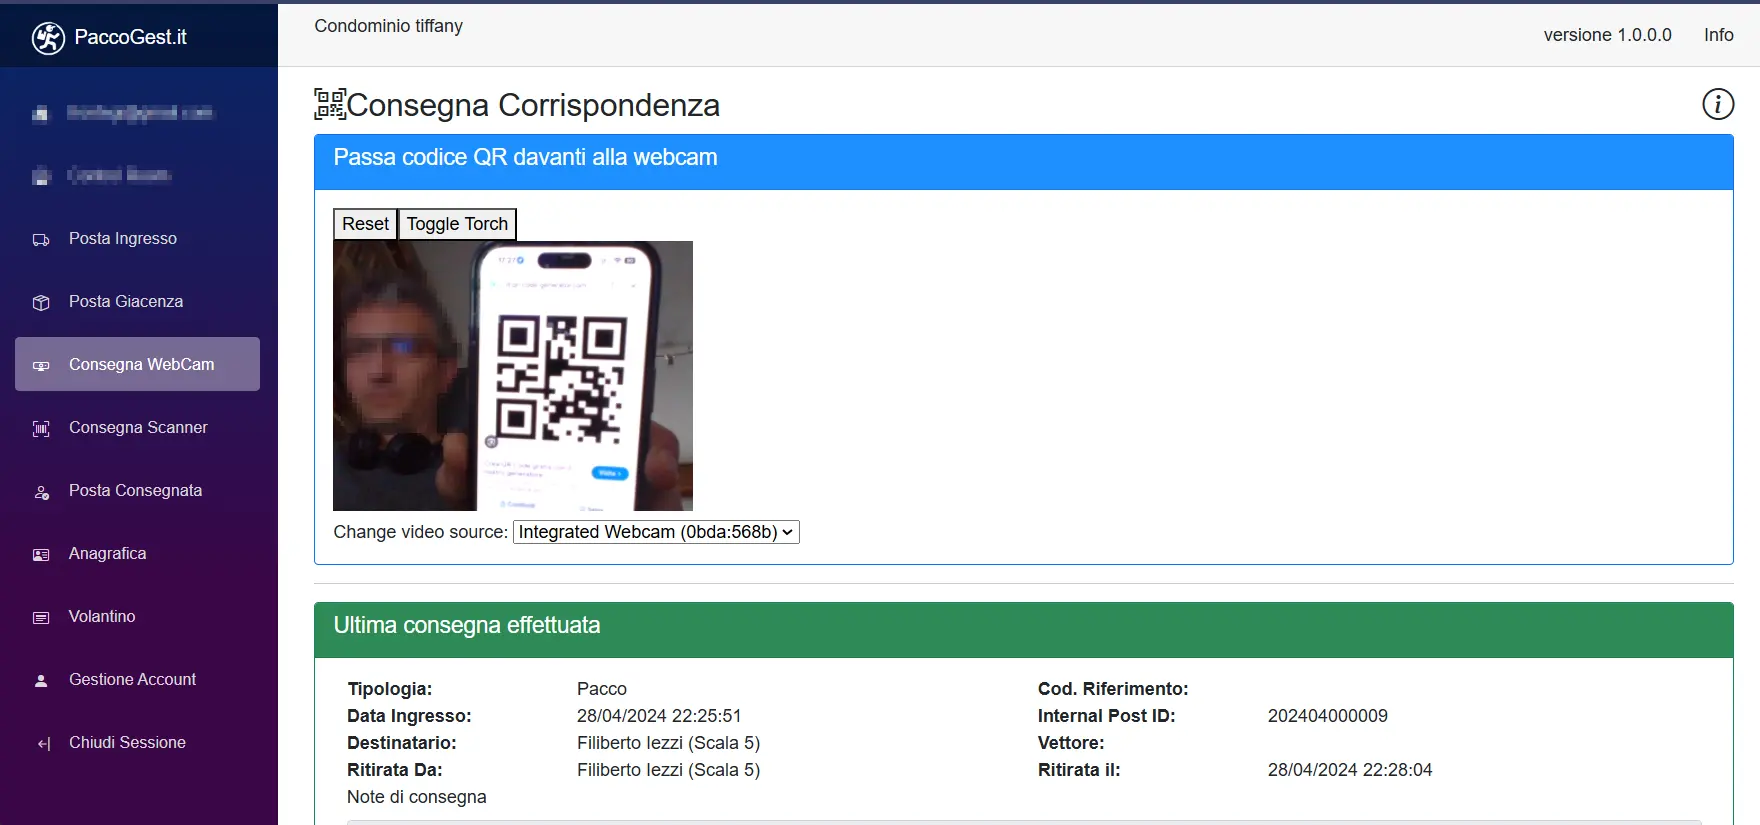Click the Consegna Scanner barcode icon

pos(41,429)
